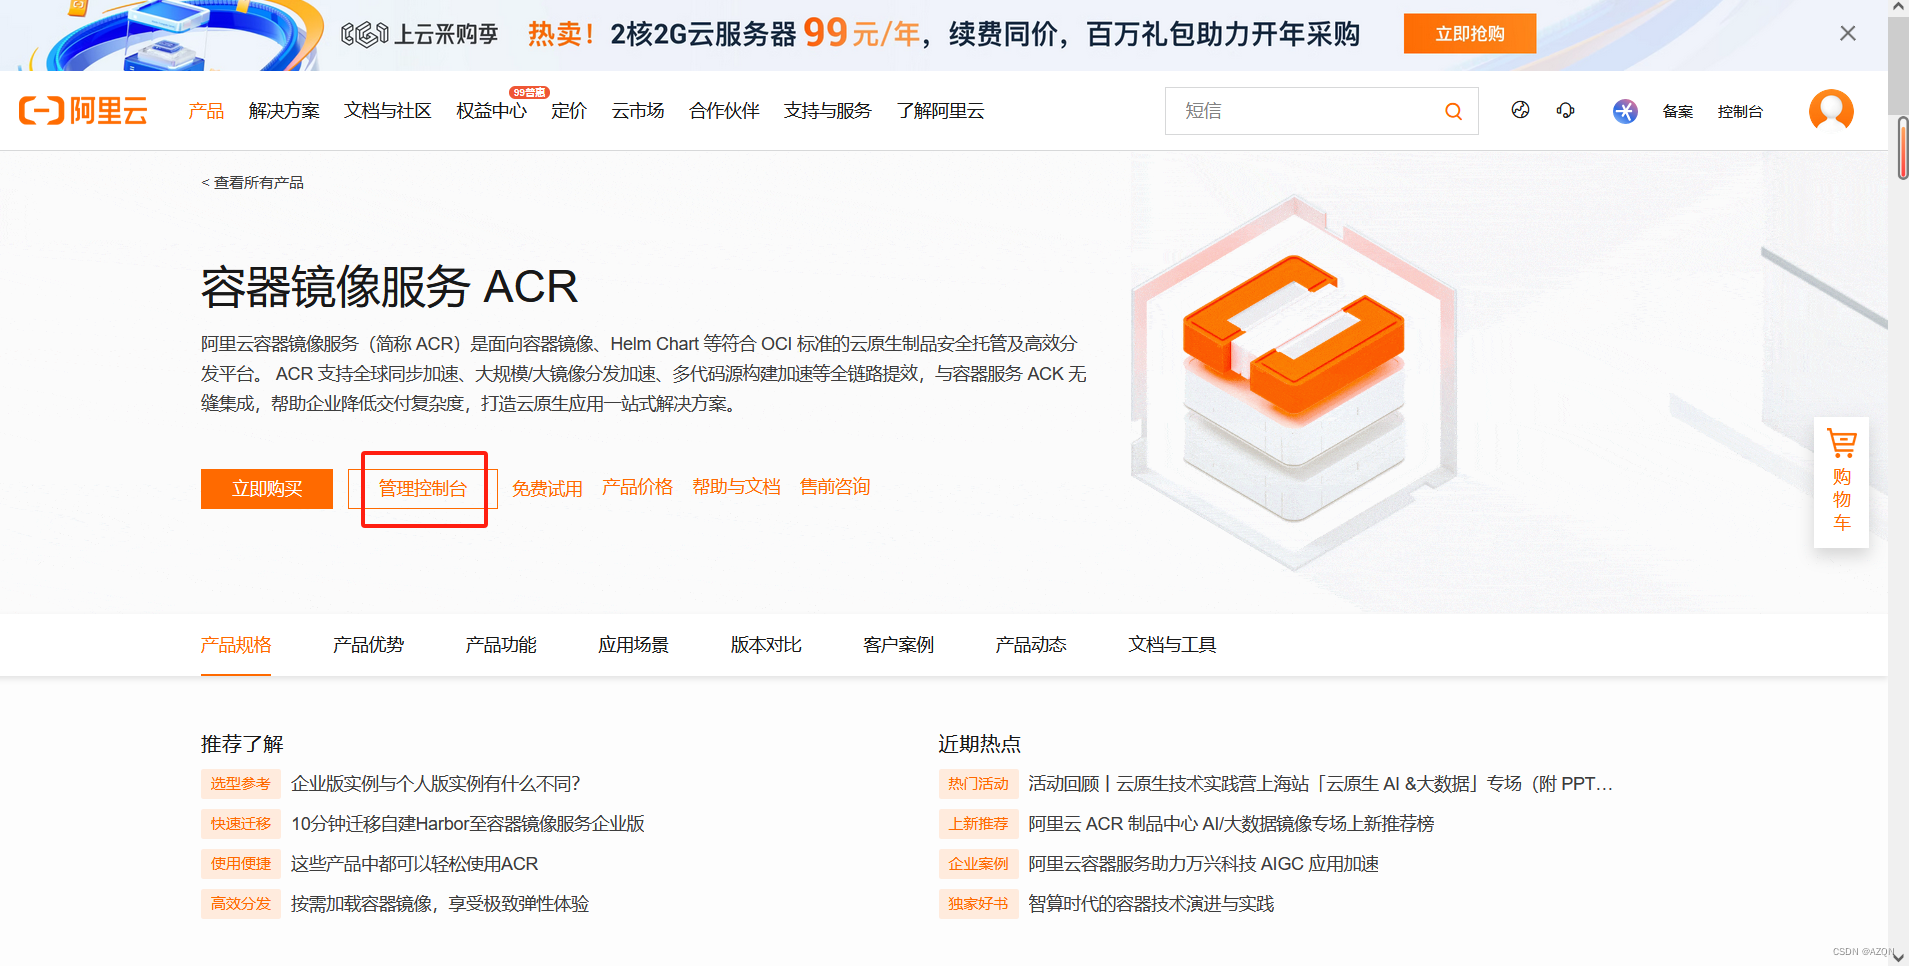Click the 立即抢购 banner button

pyautogui.click(x=1469, y=33)
